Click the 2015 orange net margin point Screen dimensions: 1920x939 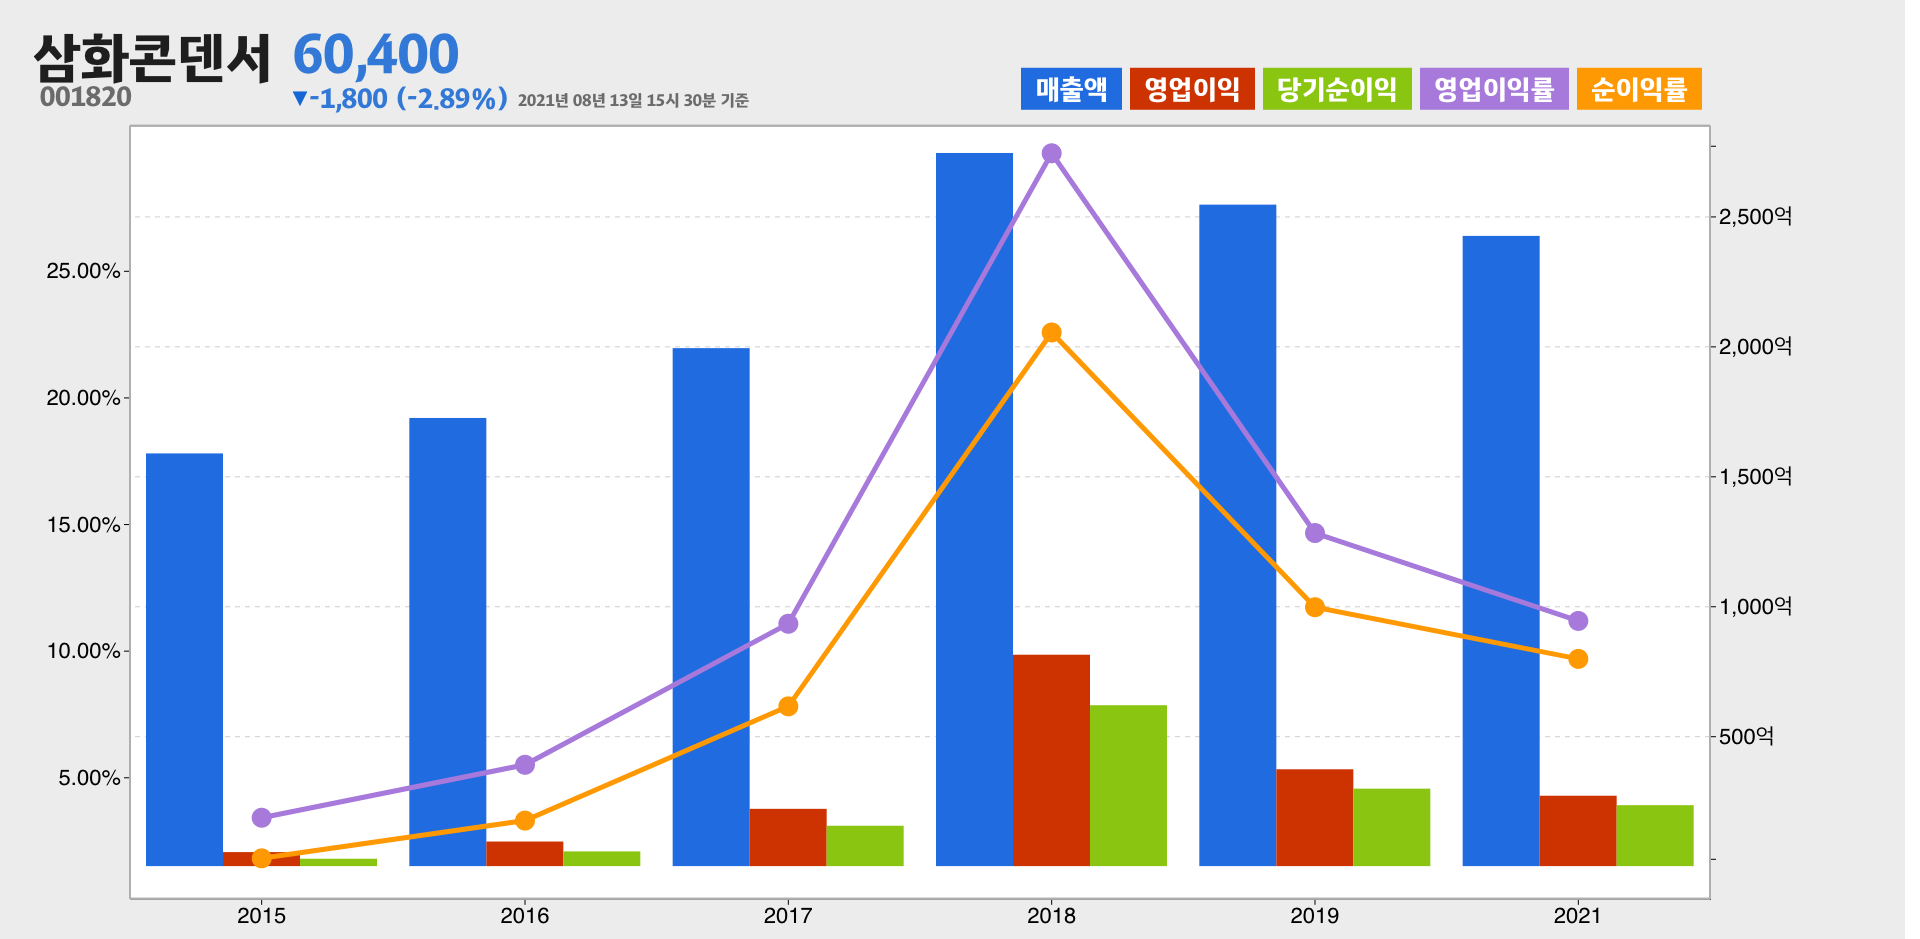262,858
